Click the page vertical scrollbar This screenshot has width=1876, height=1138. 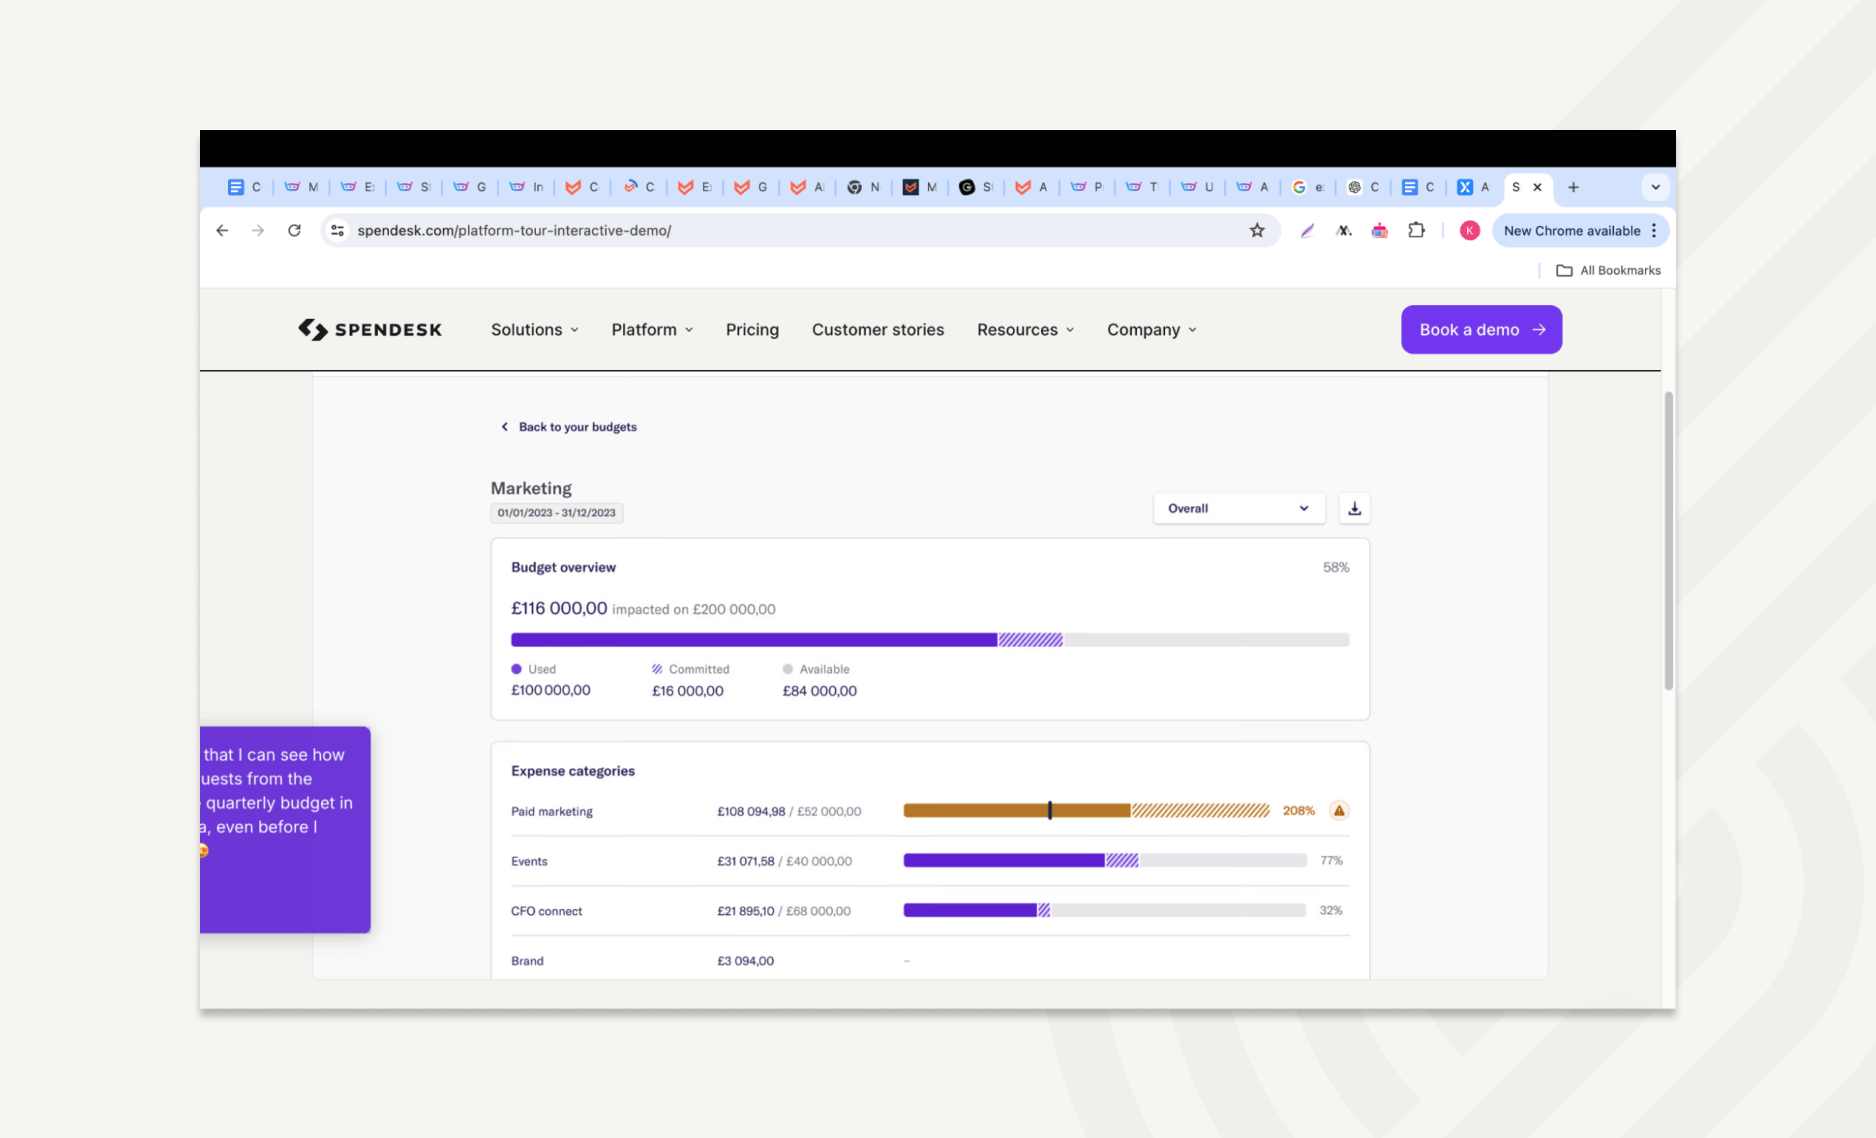1668,541
